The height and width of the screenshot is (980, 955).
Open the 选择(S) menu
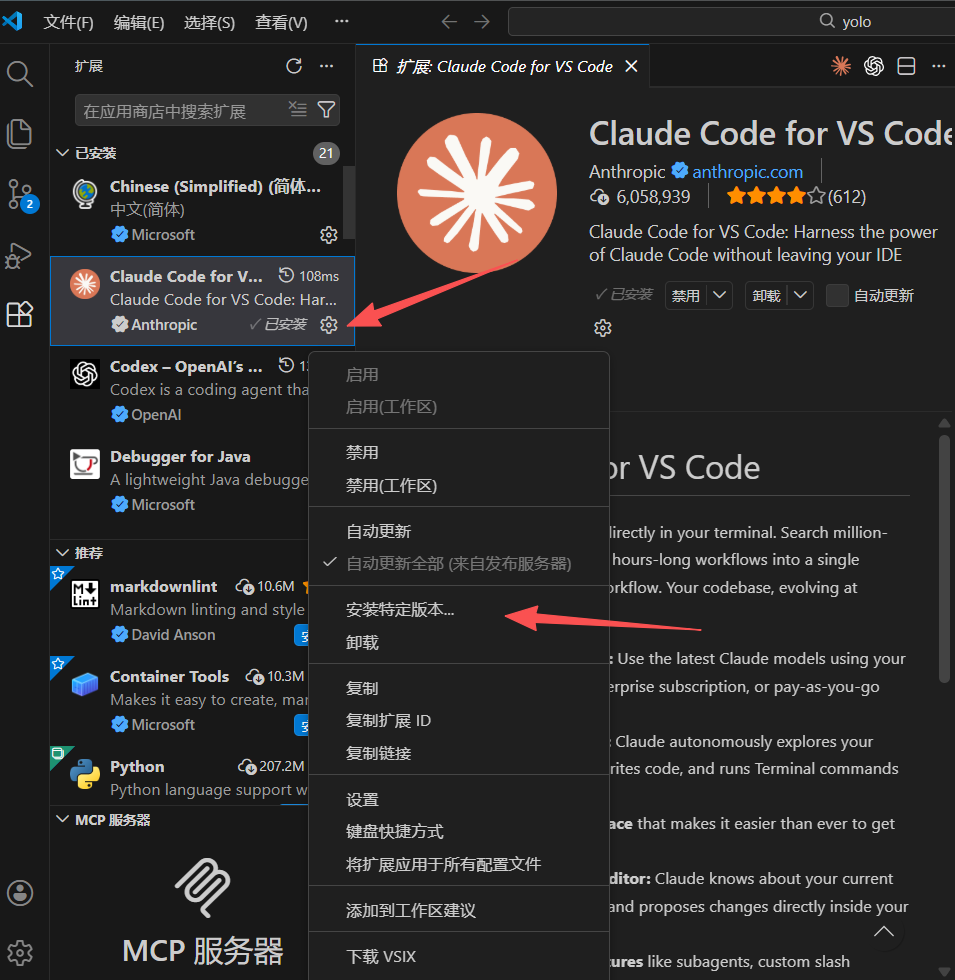[x=209, y=22]
